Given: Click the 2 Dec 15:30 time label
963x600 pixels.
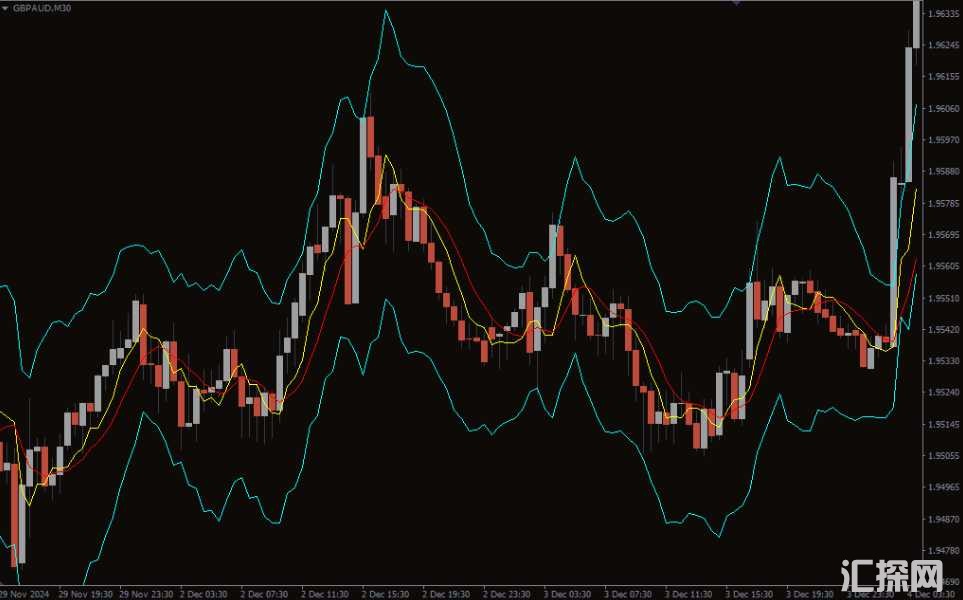Looking at the screenshot, I should tap(386, 593).
